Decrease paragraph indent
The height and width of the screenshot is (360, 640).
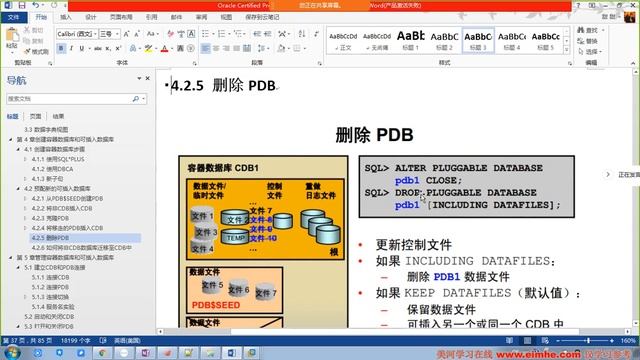click(x=257, y=34)
